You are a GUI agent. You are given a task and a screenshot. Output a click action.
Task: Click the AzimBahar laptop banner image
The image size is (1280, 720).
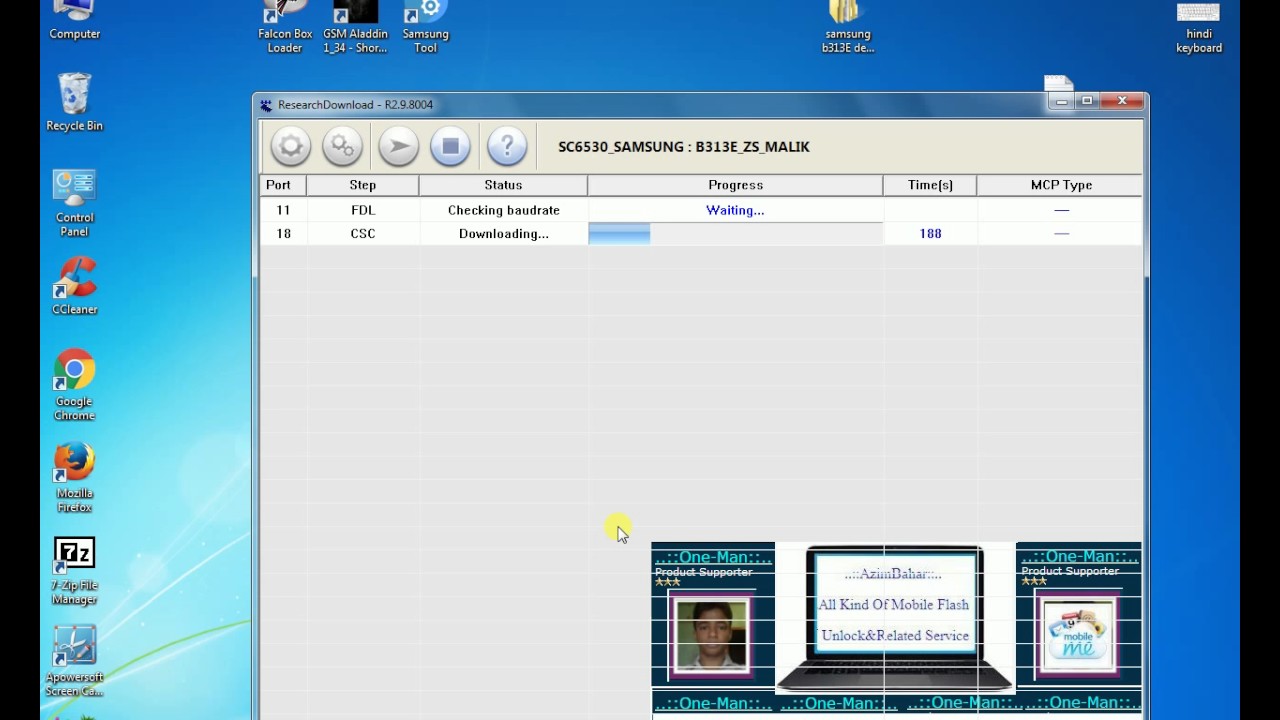pyautogui.click(x=895, y=618)
